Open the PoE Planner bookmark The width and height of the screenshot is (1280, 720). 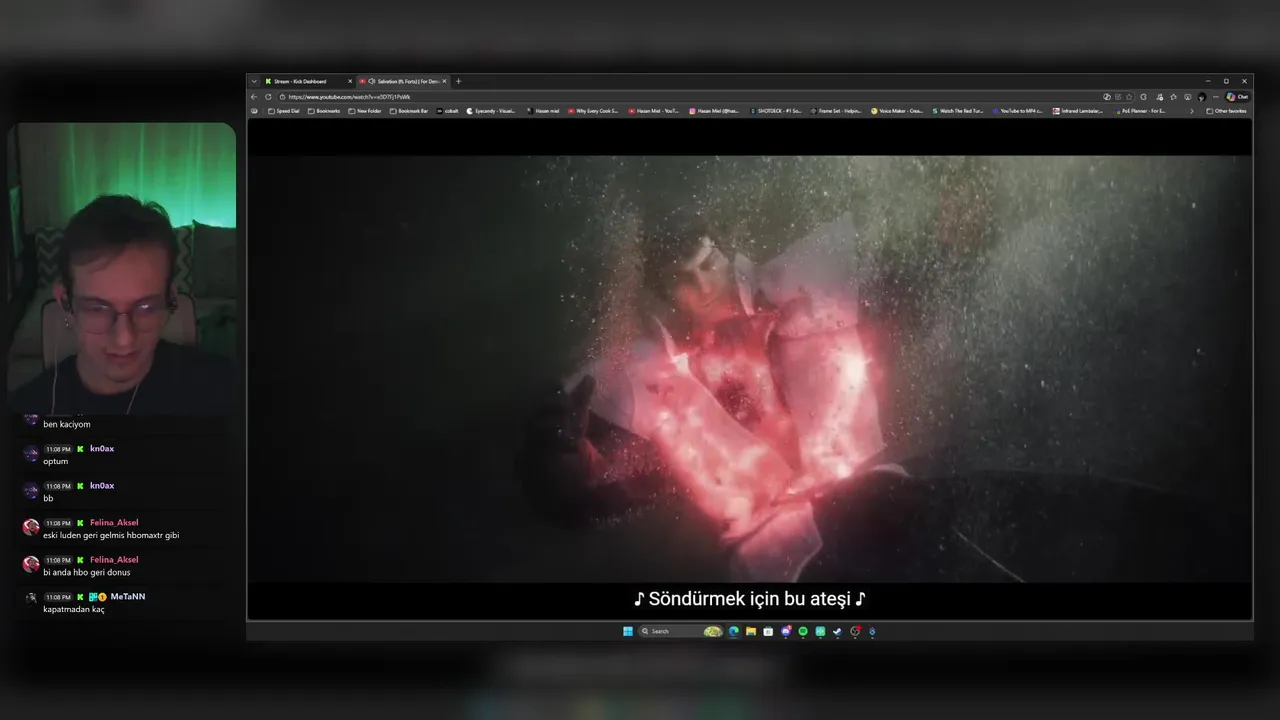tap(1140, 111)
